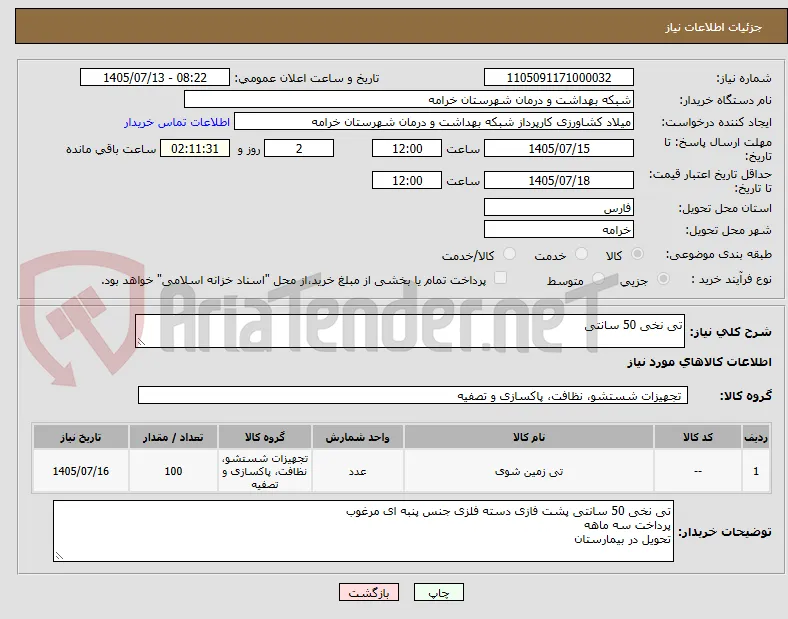
Task: Click the گروه کالا column header
Action: [x=265, y=437]
